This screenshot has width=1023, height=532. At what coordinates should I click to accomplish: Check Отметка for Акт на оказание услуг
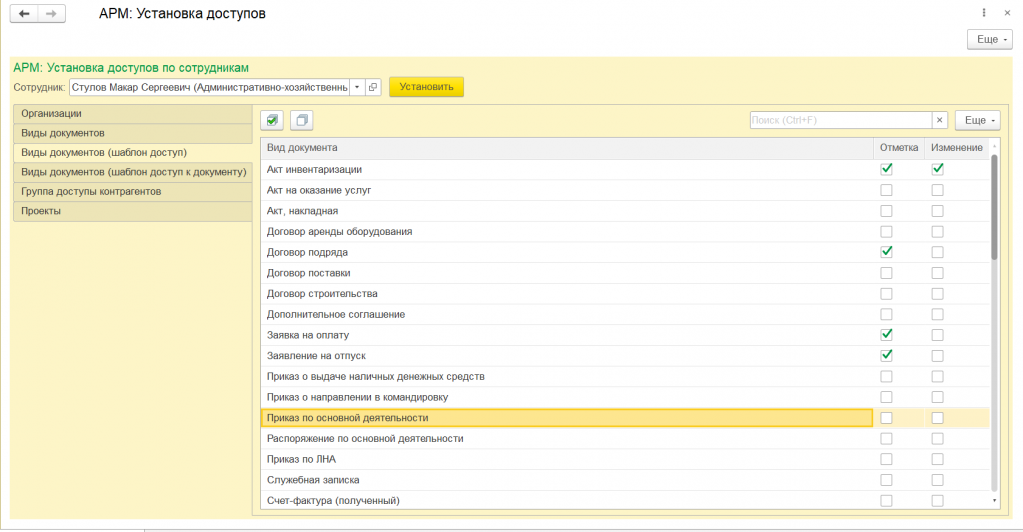(886, 190)
